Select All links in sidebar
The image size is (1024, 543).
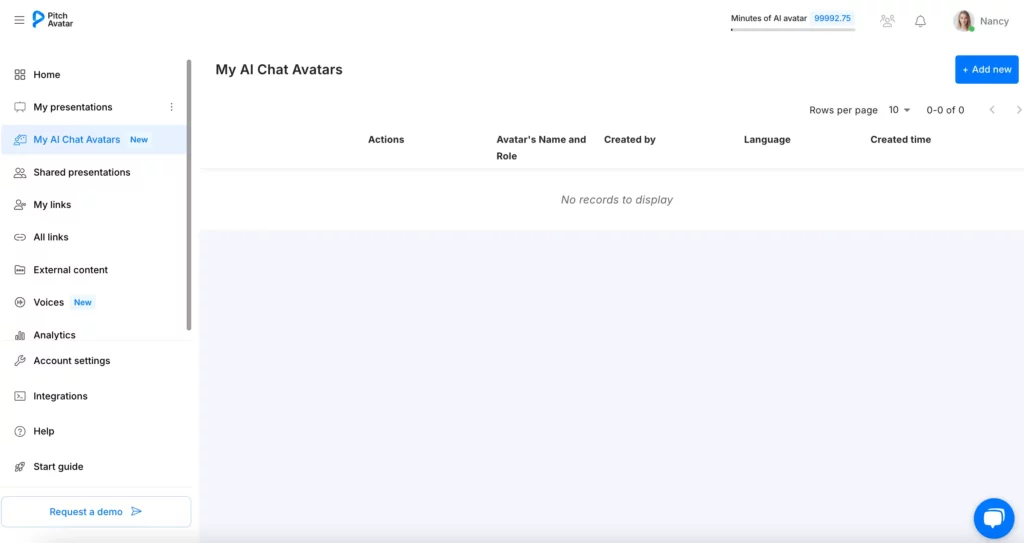click(51, 238)
